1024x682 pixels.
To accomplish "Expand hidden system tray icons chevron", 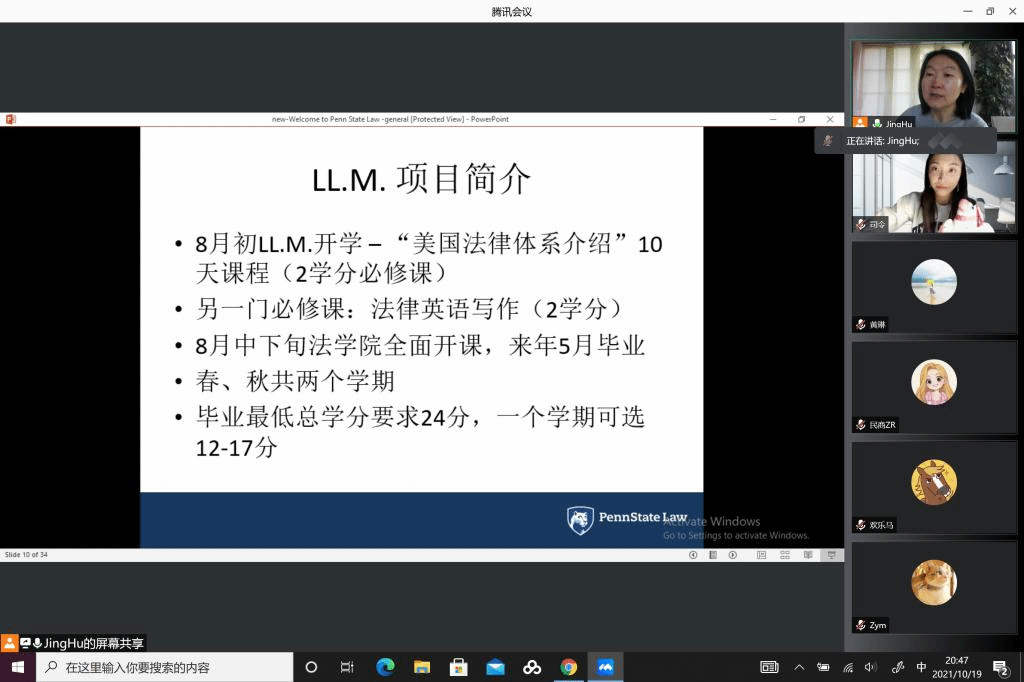I will [799, 667].
